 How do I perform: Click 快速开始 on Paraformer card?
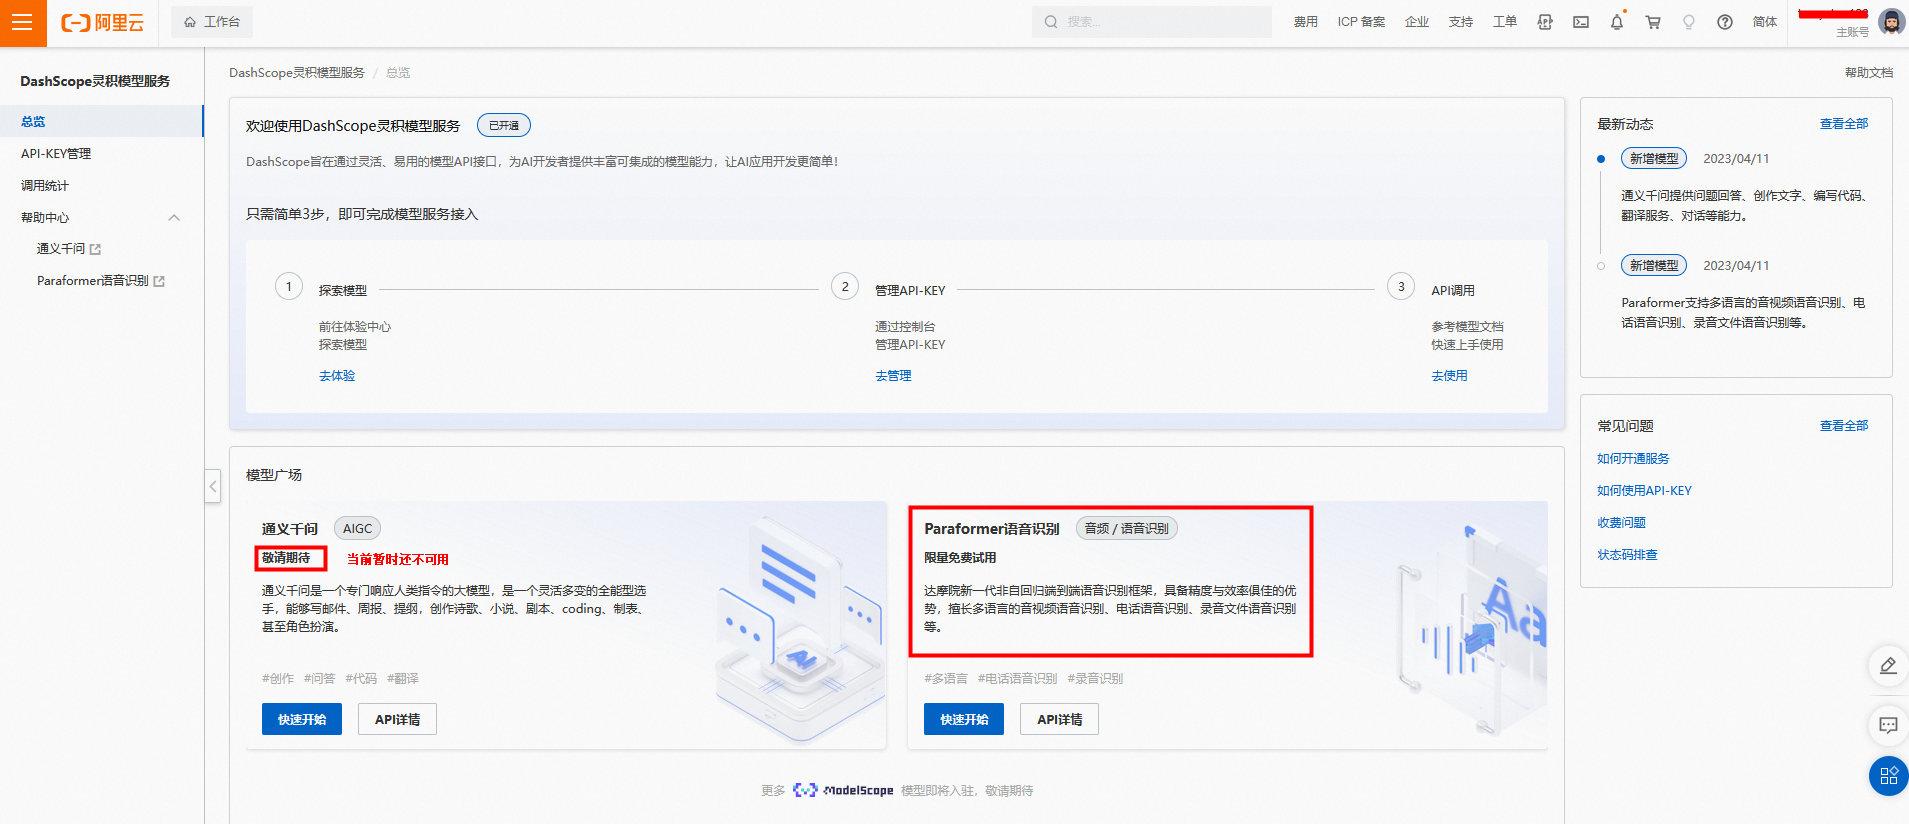[x=964, y=719]
